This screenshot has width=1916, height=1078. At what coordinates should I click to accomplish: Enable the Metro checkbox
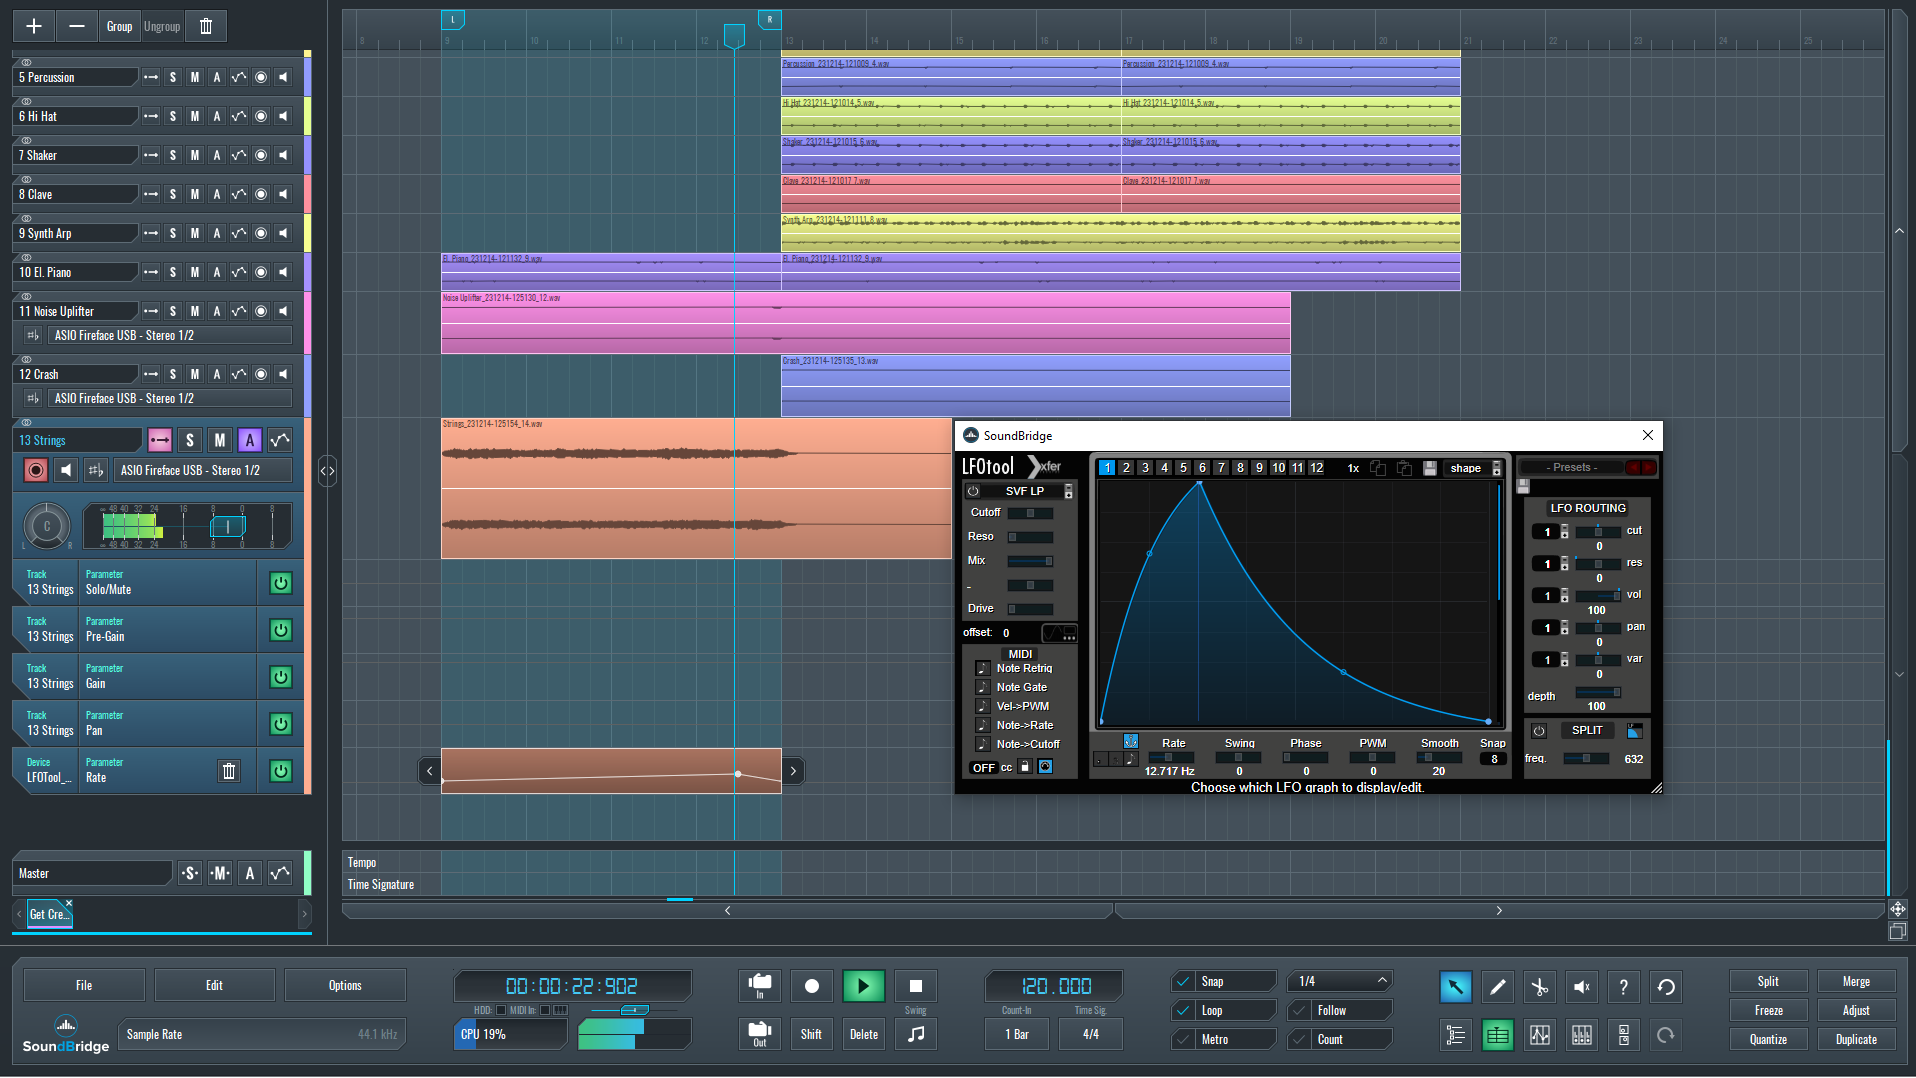[x=1184, y=1040]
